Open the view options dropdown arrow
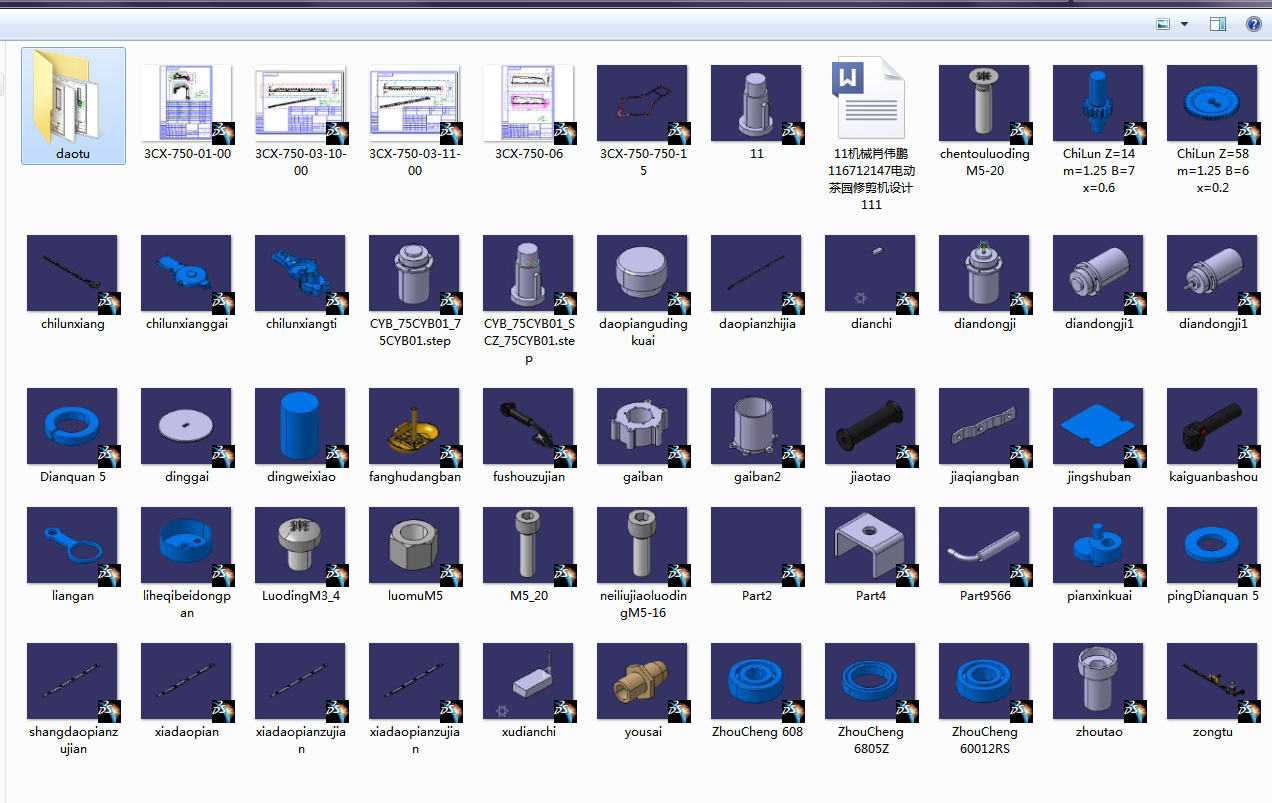Image resolution: width=1272 pixels, height=803 pixels. [1185, 24]
